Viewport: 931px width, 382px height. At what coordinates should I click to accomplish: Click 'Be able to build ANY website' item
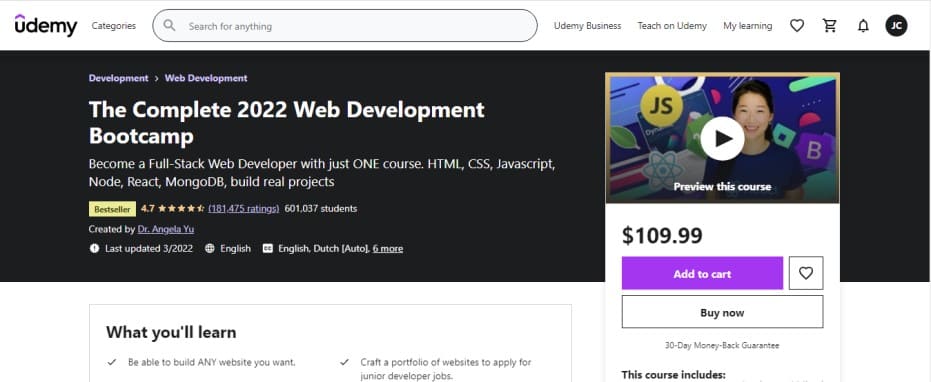pyautogui.click(x=211, y=362)
